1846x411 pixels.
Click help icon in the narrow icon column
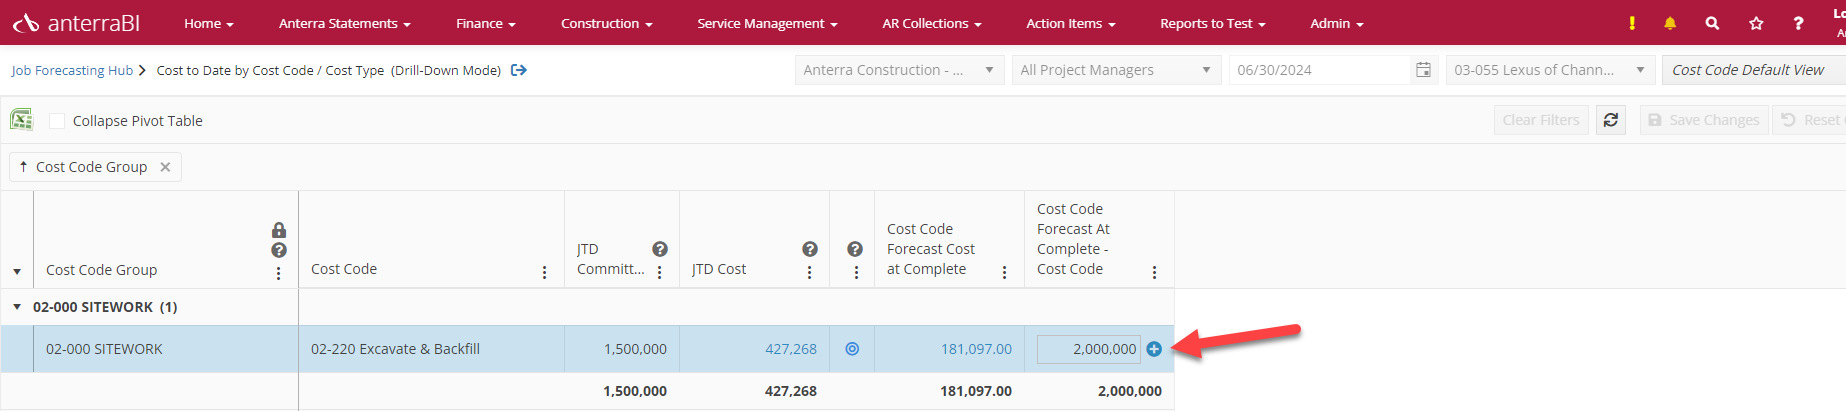(855, 249)
